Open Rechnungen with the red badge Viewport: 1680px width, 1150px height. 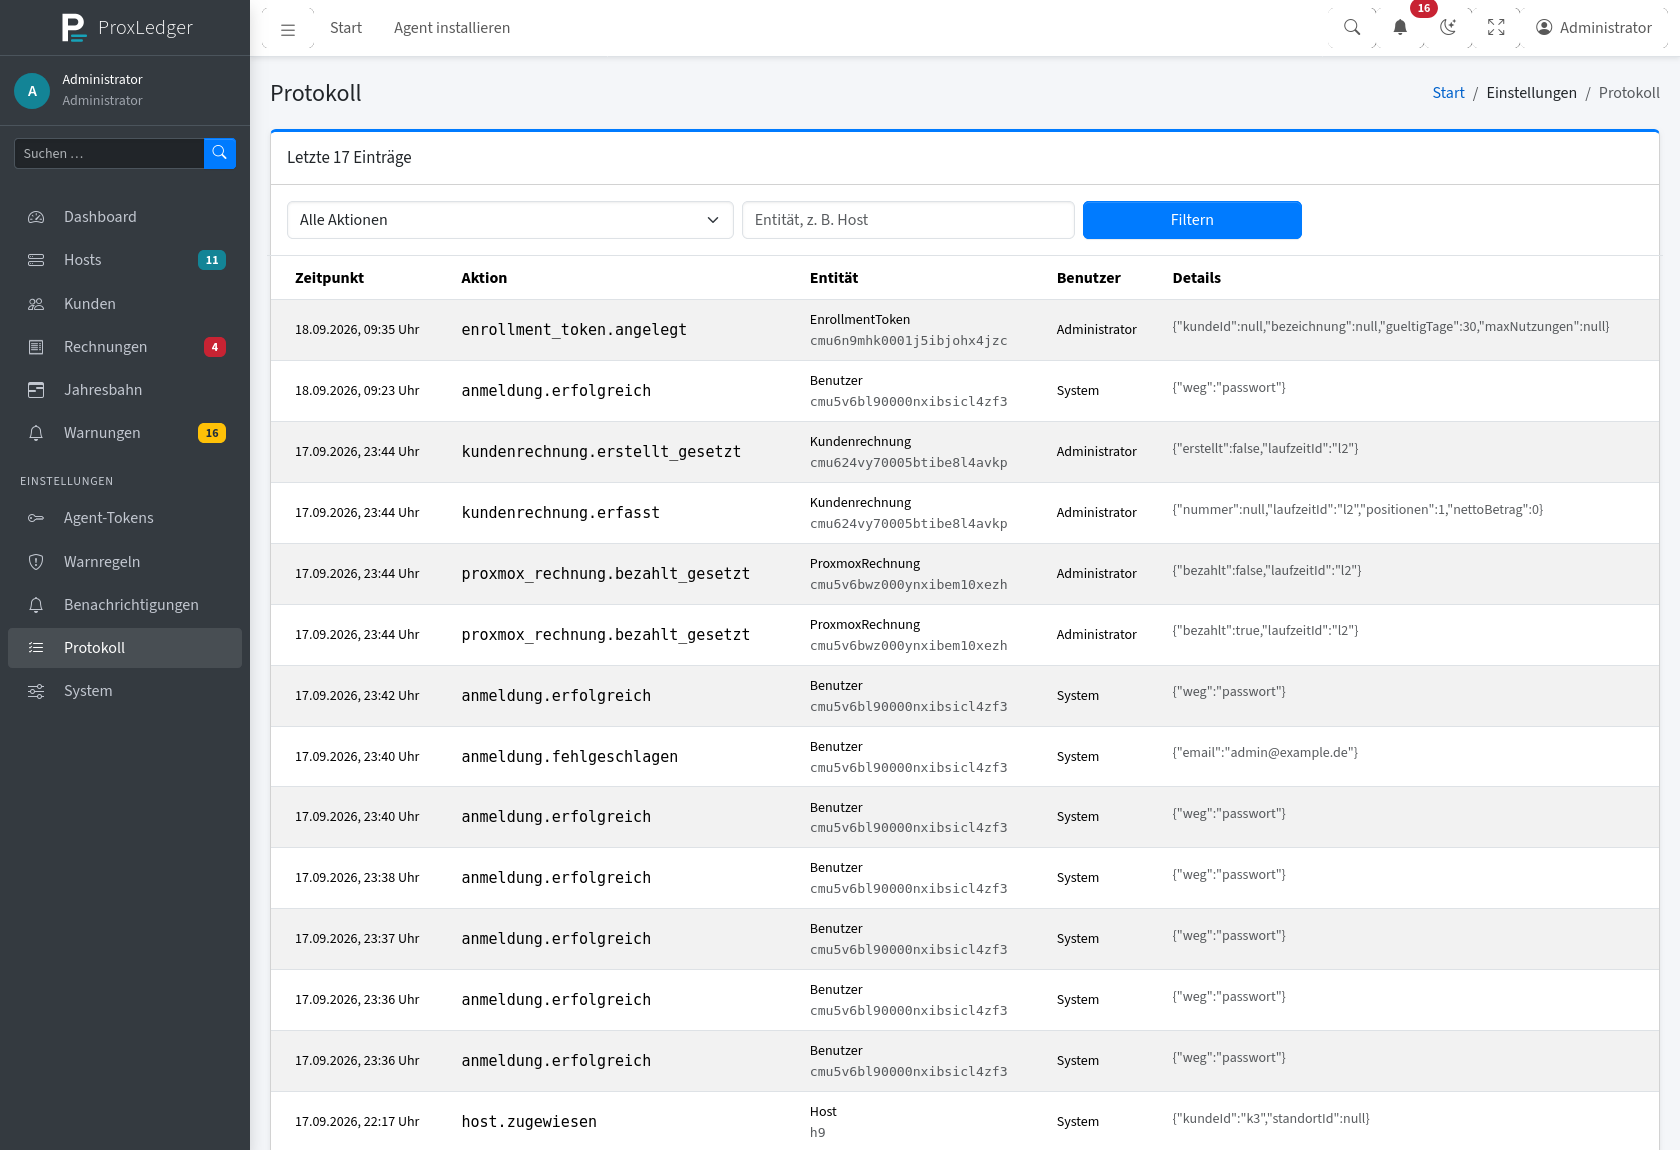coord(125,347)
